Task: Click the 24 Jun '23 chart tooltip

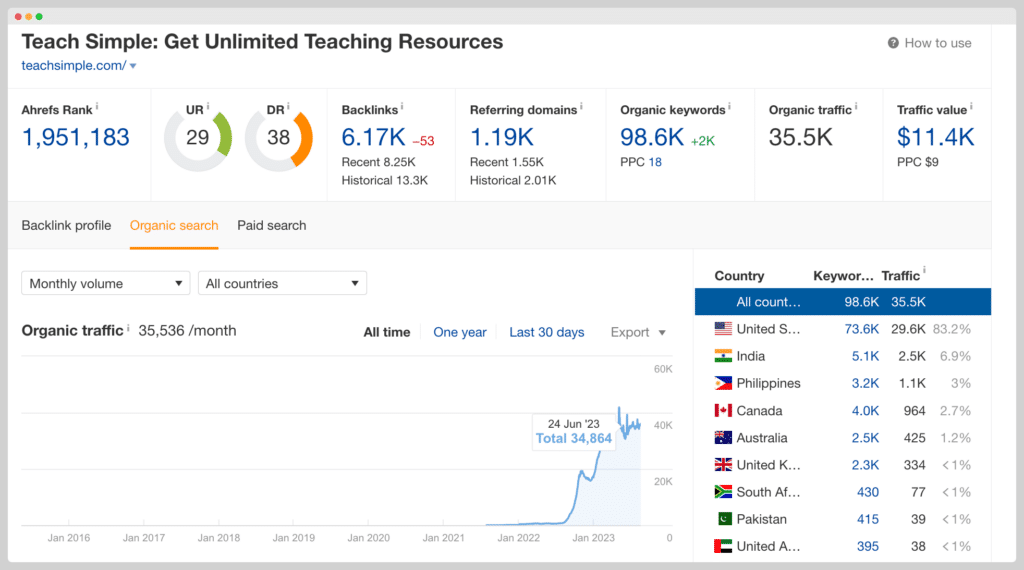Action: (573, 432)
